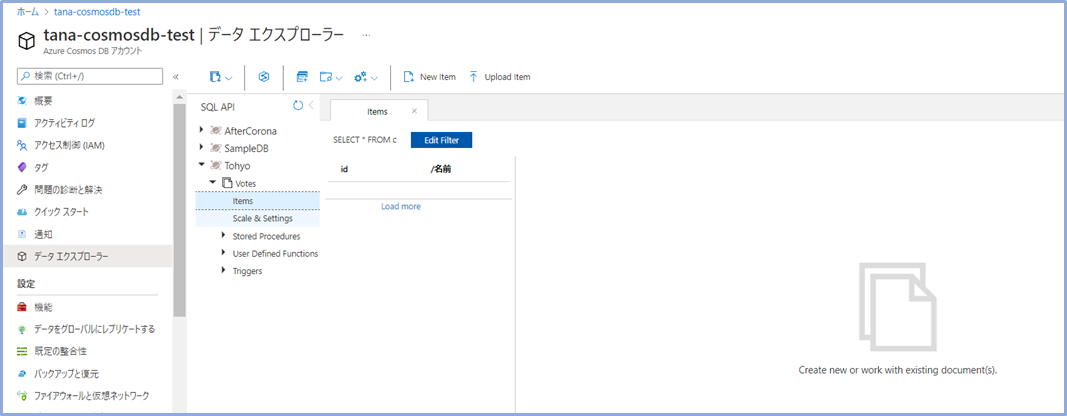The height and width of the screenshot is (416, 1067).
Task: Open the dropdown arrow beside the folder-gear icon
Action: click(338, 78)
